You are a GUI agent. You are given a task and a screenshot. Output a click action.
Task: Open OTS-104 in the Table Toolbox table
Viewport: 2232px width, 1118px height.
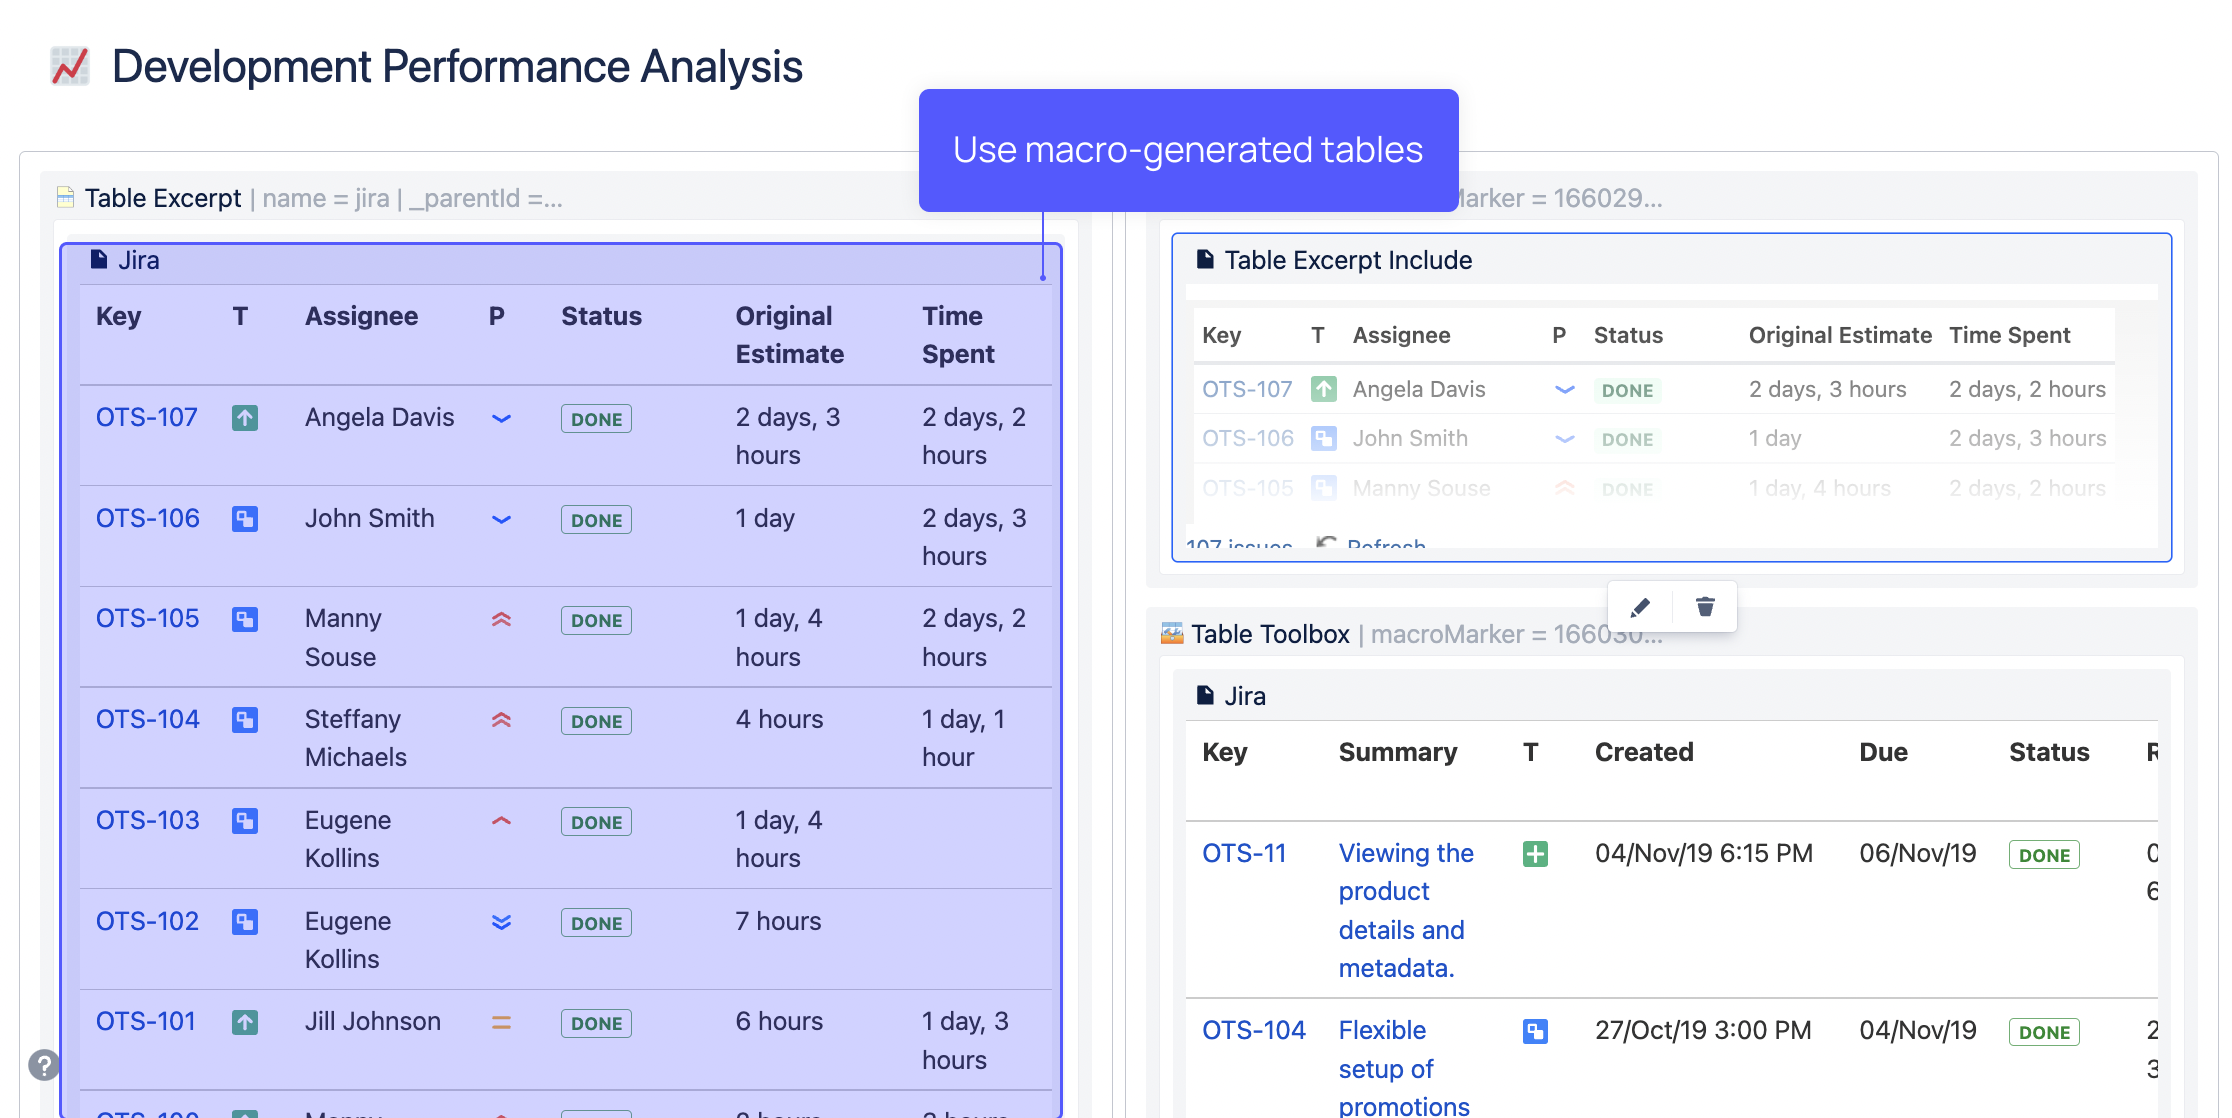[x=1253, y=1030]
